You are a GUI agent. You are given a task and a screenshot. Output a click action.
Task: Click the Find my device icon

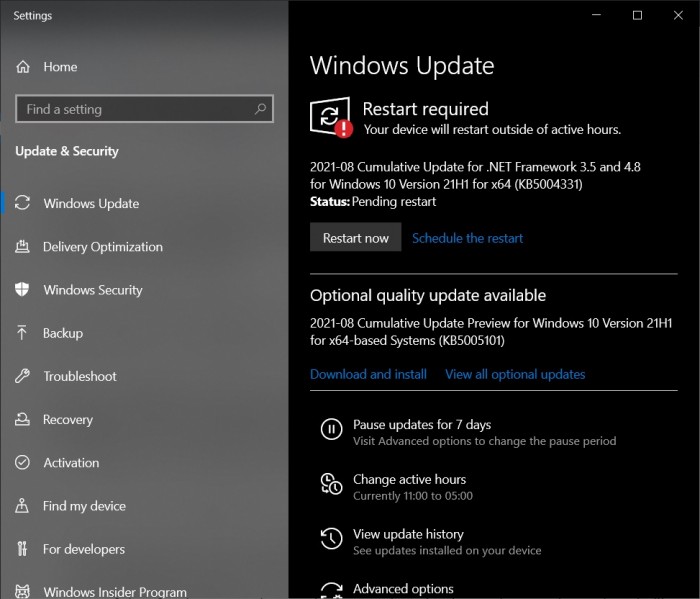22,505
